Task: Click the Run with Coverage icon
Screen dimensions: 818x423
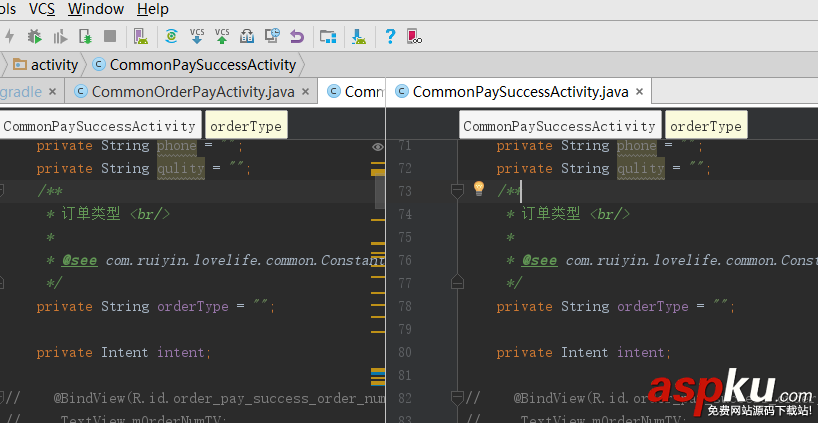Action: pos(61,37)
